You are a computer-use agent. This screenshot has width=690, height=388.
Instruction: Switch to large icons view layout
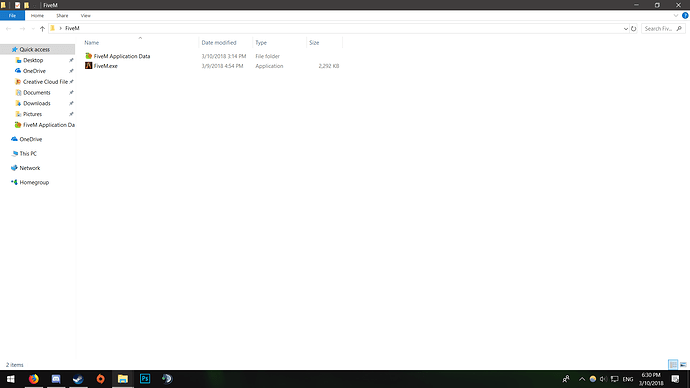(x=683, y=364)
